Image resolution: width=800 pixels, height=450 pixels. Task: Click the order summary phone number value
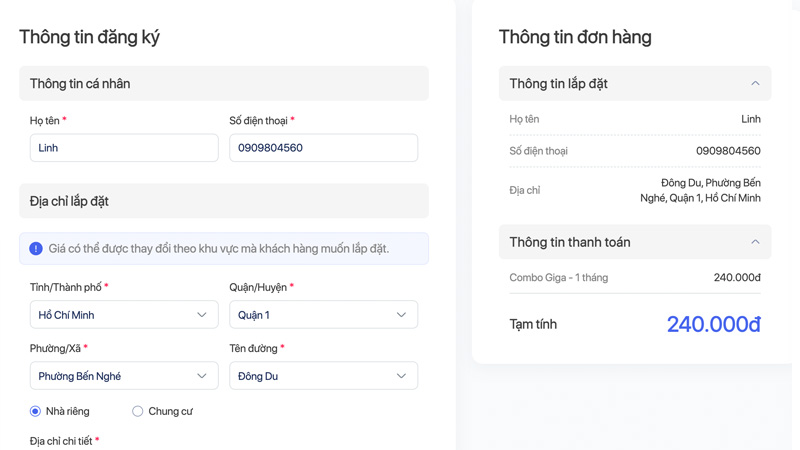point(728,151)
